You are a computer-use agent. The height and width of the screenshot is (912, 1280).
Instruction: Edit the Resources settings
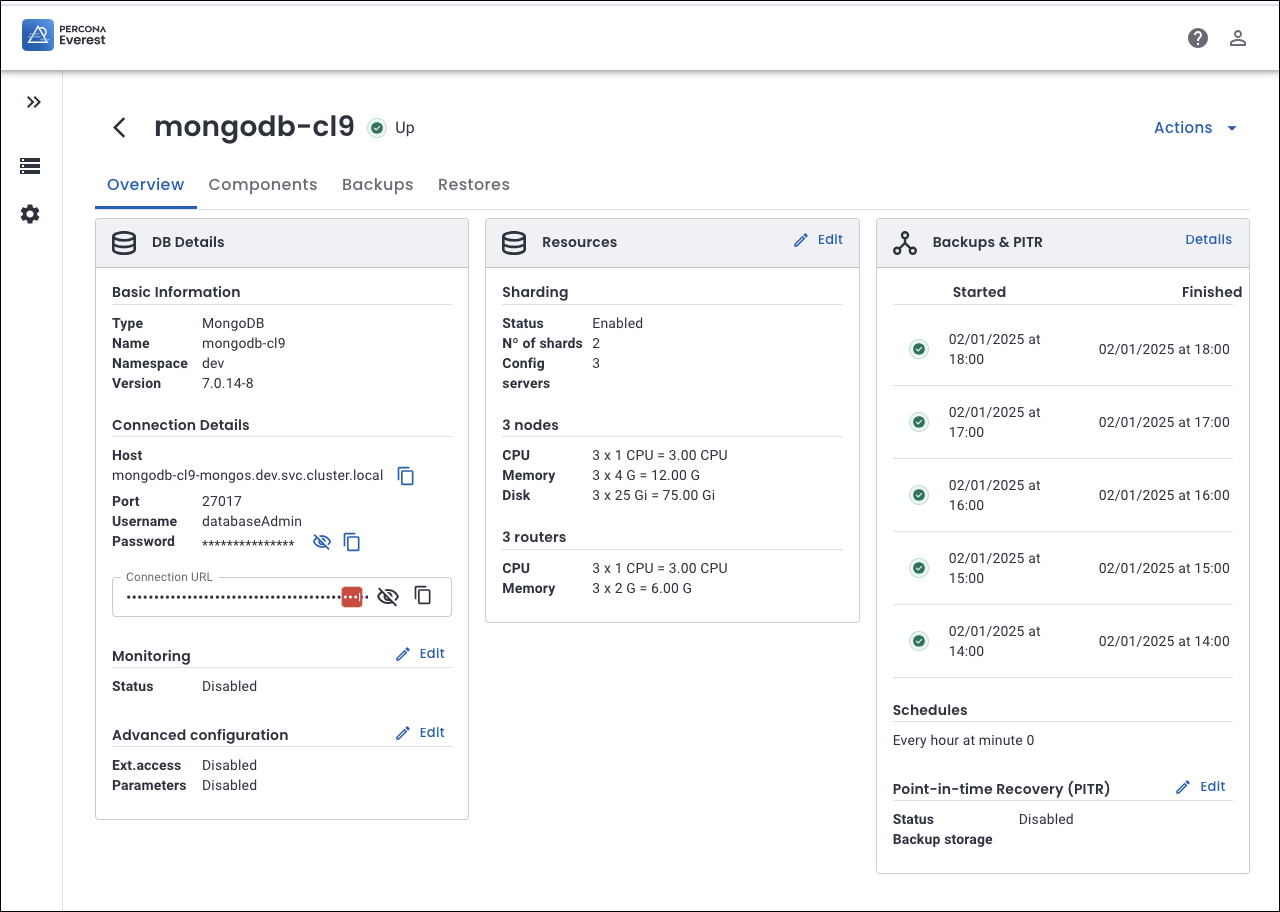point(819,240)
